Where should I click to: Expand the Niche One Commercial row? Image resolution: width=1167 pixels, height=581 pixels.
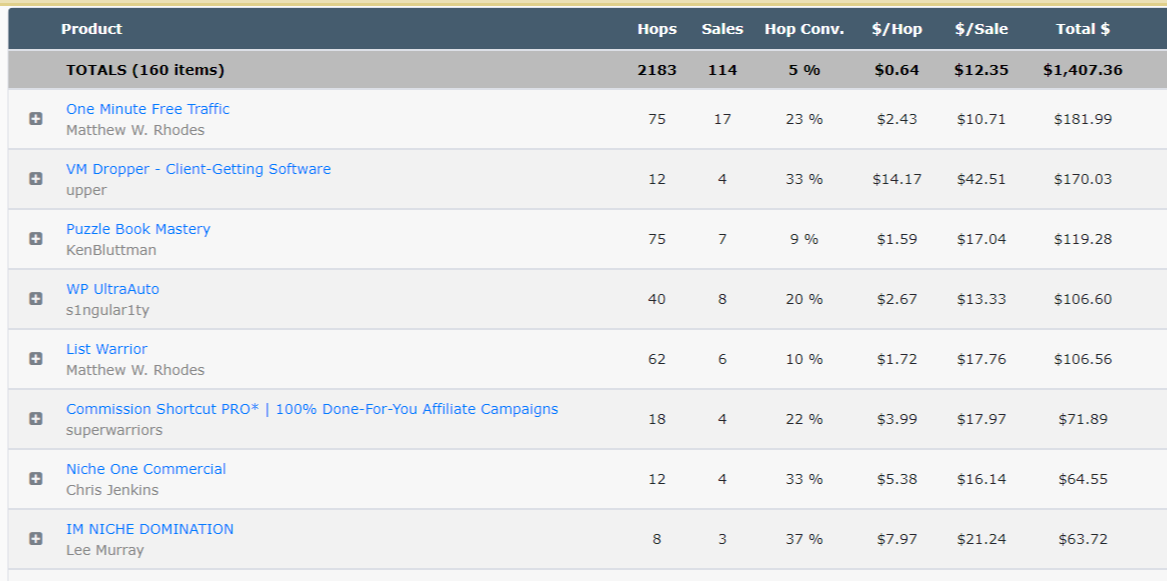[x=36, y=479]
